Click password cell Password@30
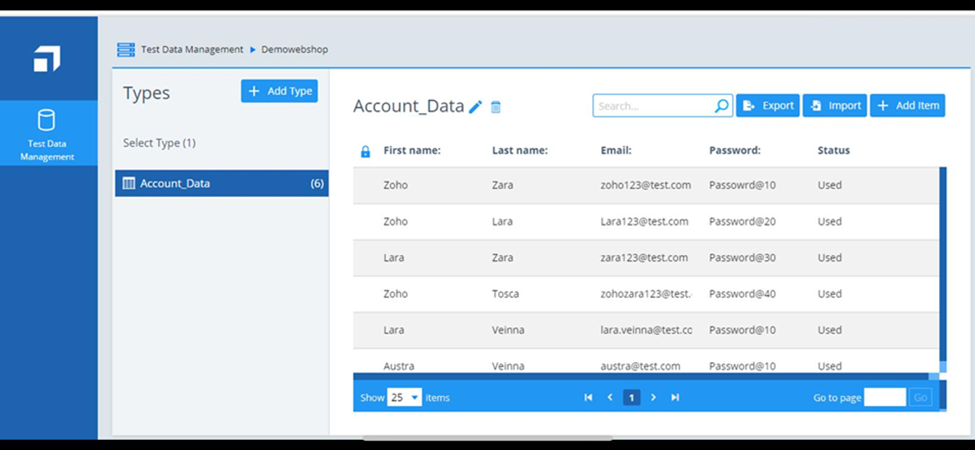This screenshot has width=975, height=450. click(742, 257)
